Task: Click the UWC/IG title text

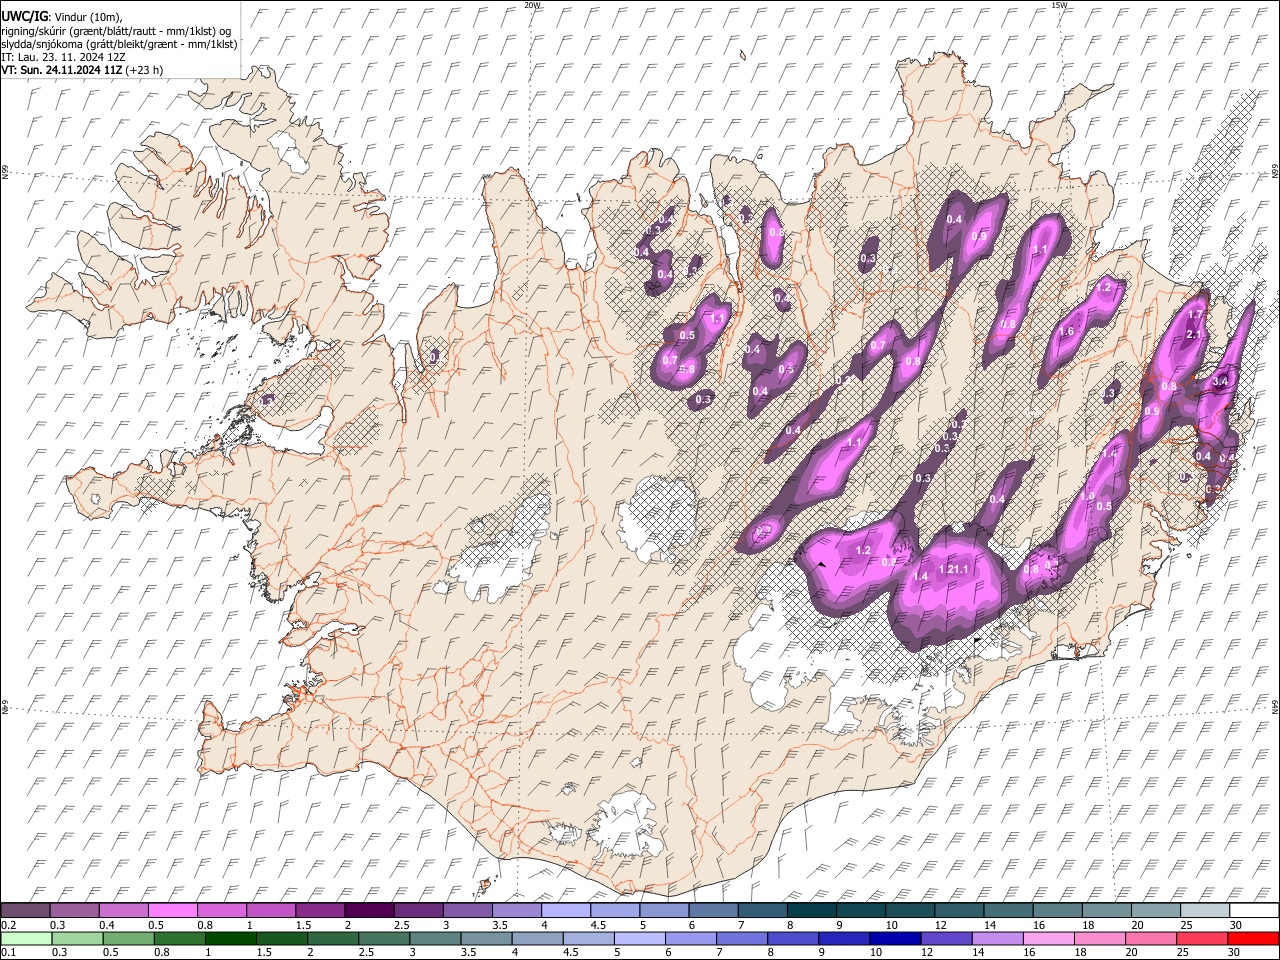Action: pos(24,15)
